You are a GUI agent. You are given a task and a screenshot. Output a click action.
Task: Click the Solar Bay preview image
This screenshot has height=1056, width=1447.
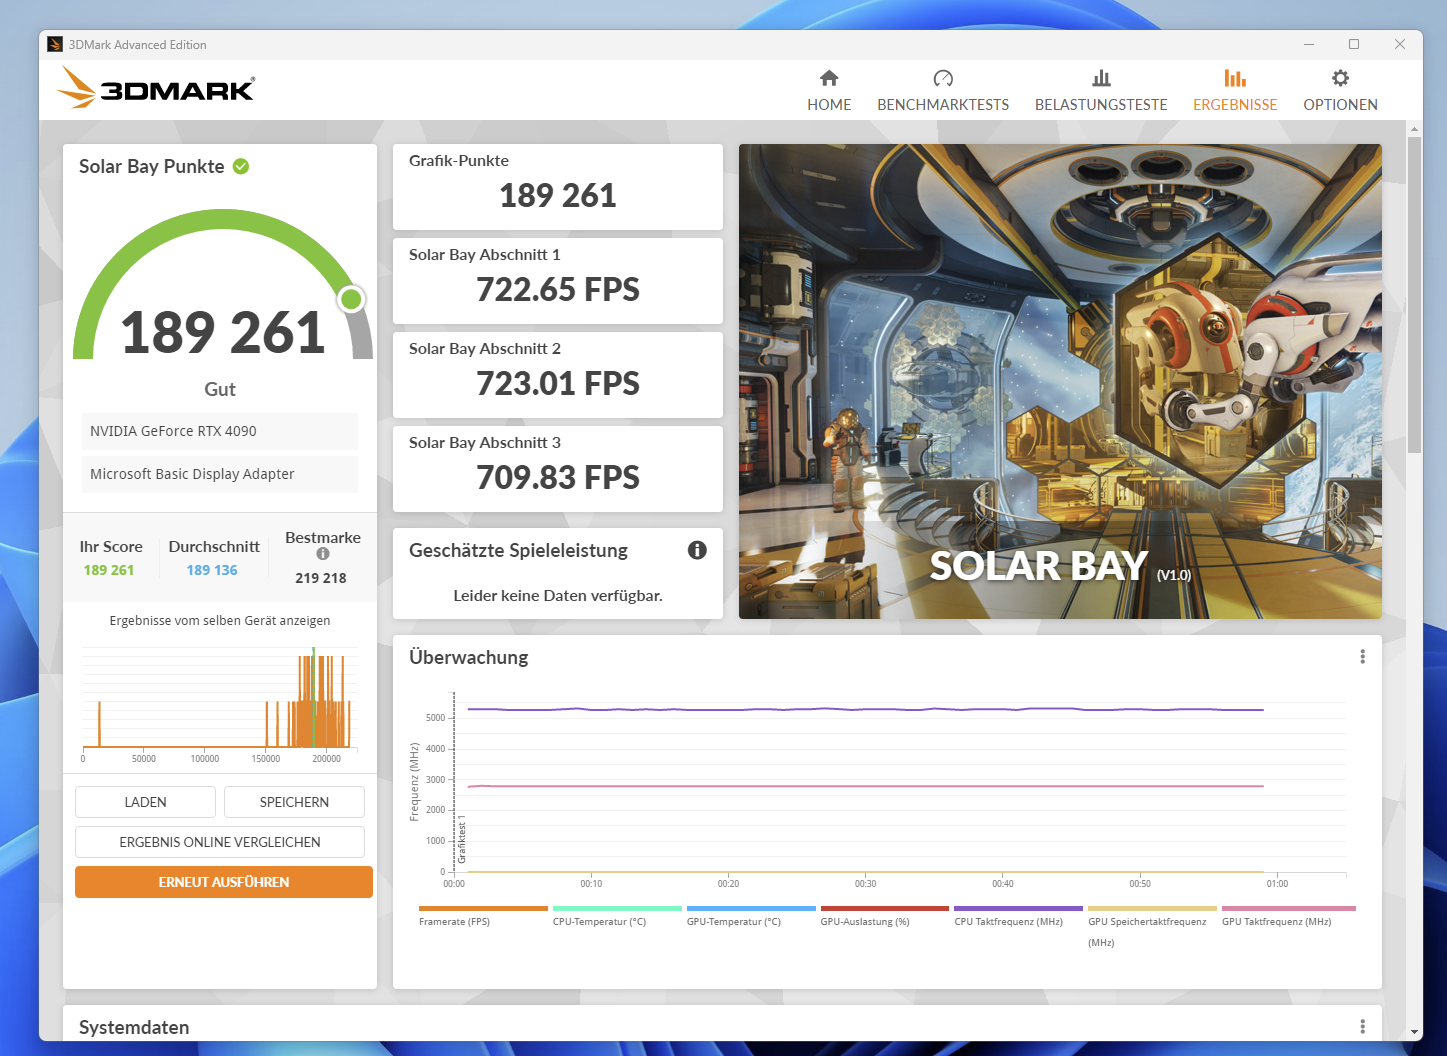pyautogui.click(x=1060, y=381)
